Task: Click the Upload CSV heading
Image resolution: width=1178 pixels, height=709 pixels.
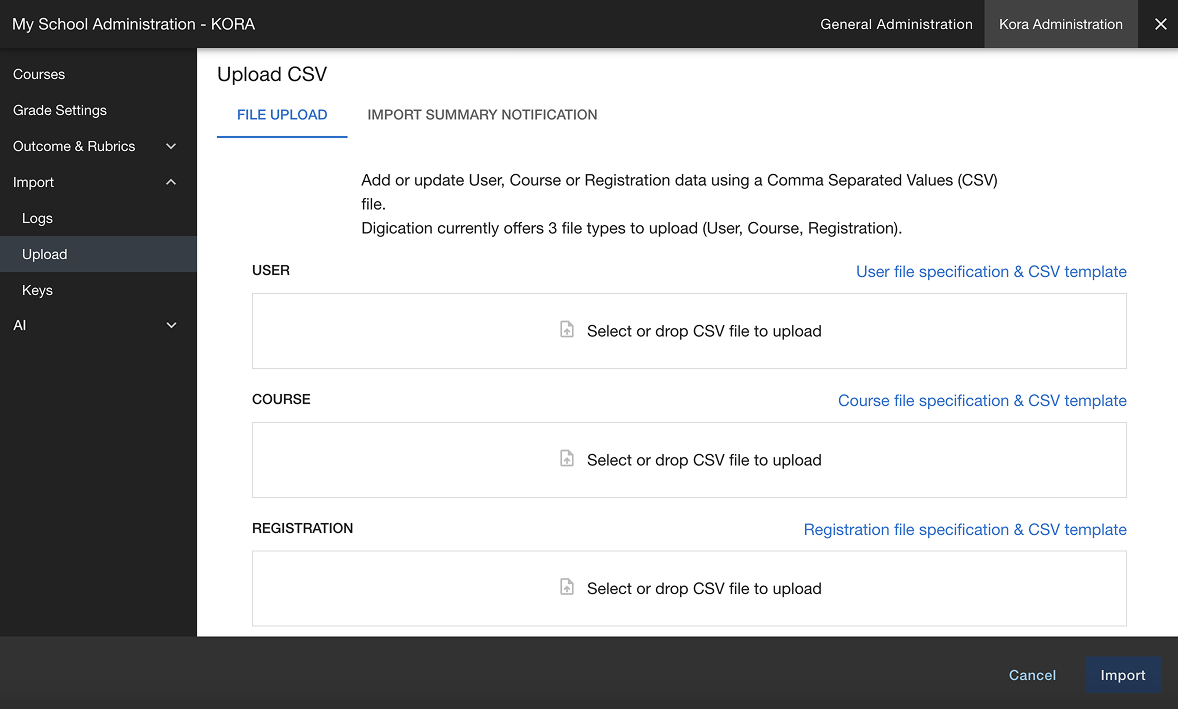Action: (272, 74)
